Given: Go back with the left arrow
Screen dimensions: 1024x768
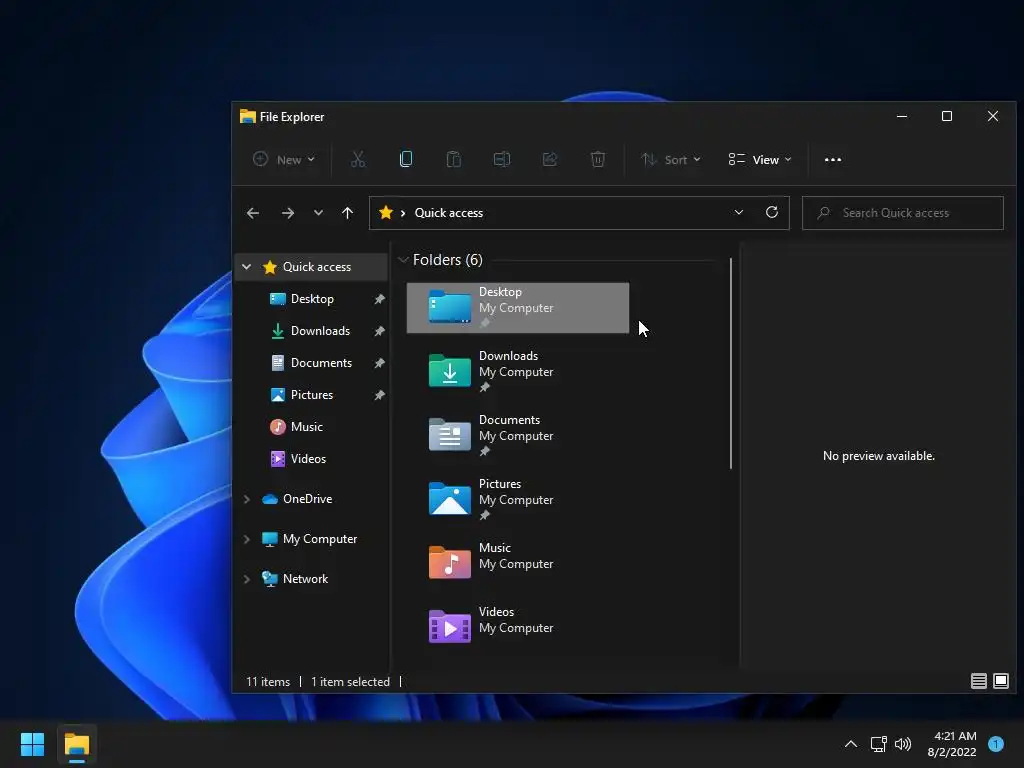Looking at the screenshot, I should [x=253, y=213].
